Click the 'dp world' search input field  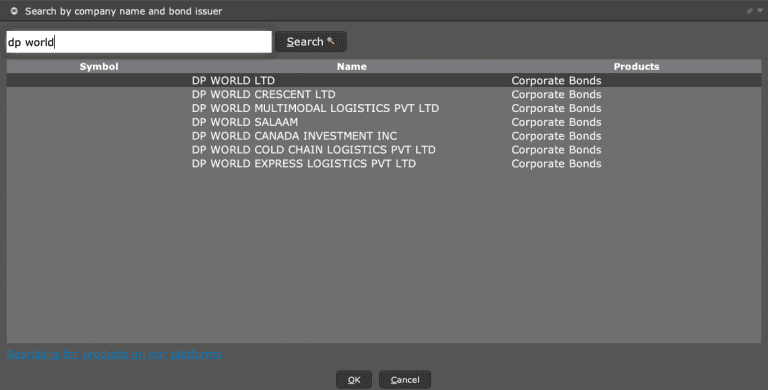pos(139,42)
